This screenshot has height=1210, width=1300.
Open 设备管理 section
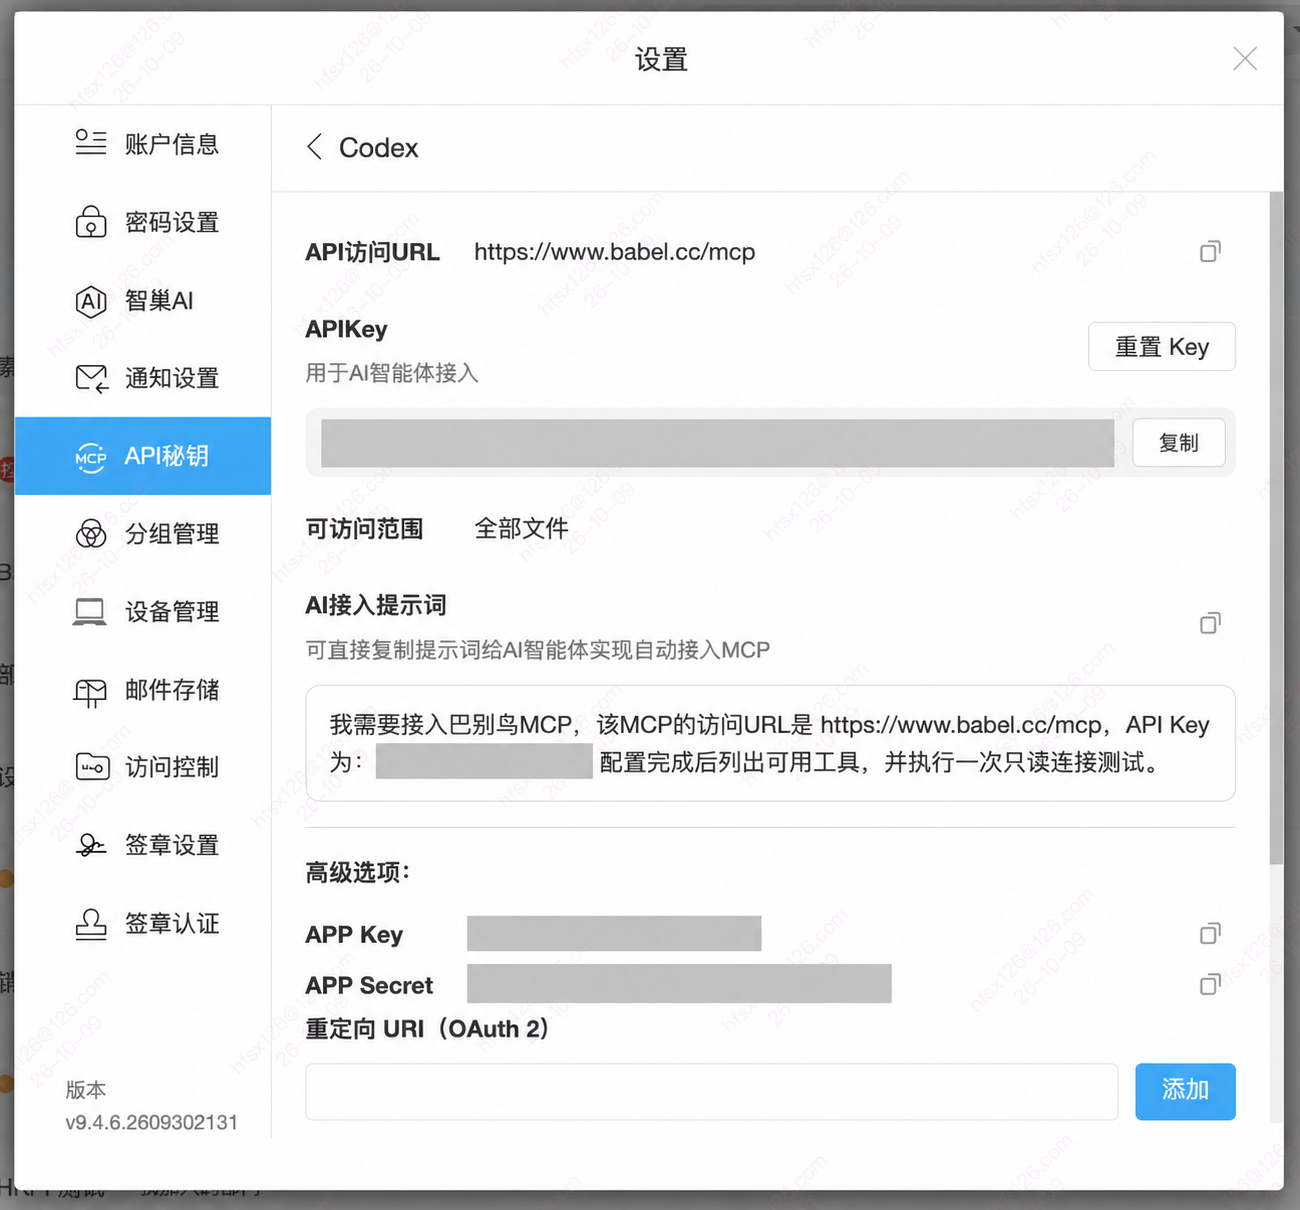pyautogui.click(x=143, y=612)
